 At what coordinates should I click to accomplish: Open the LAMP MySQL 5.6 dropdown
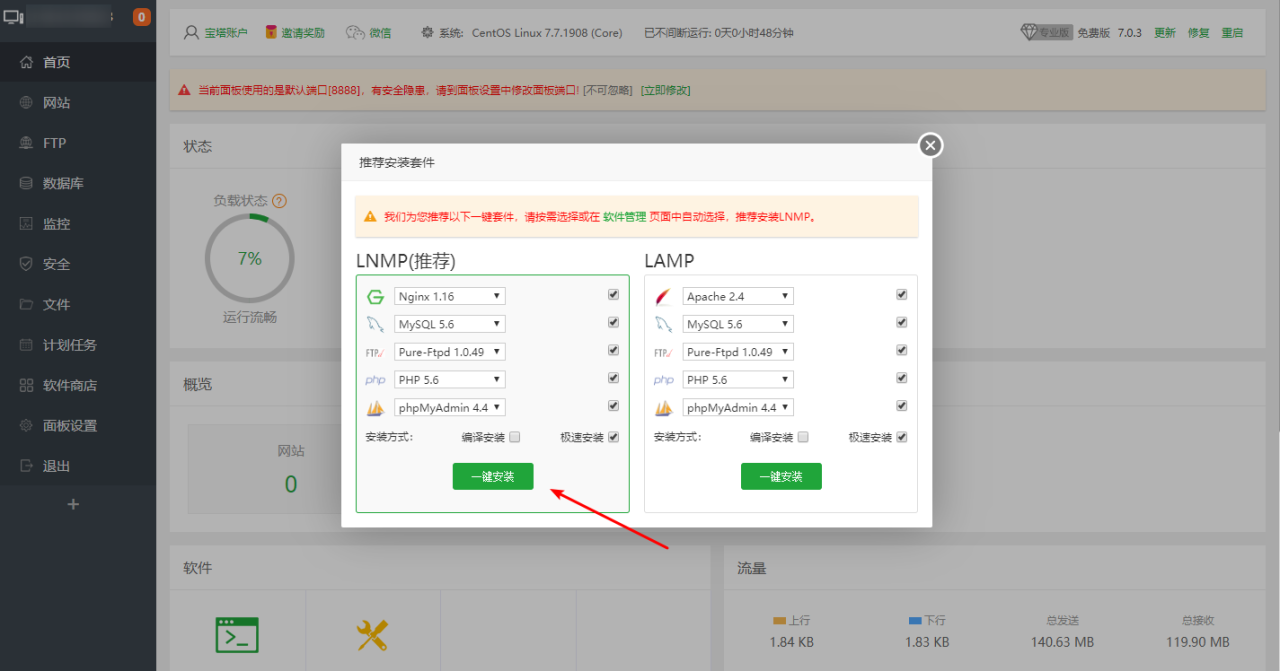pyautogui.click(x=738, y=324)
